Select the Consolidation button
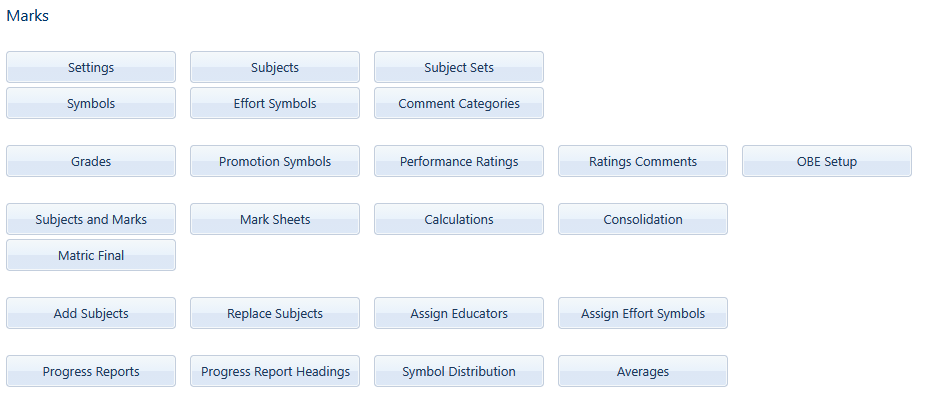The image size is (938, 398). [643, 219]
